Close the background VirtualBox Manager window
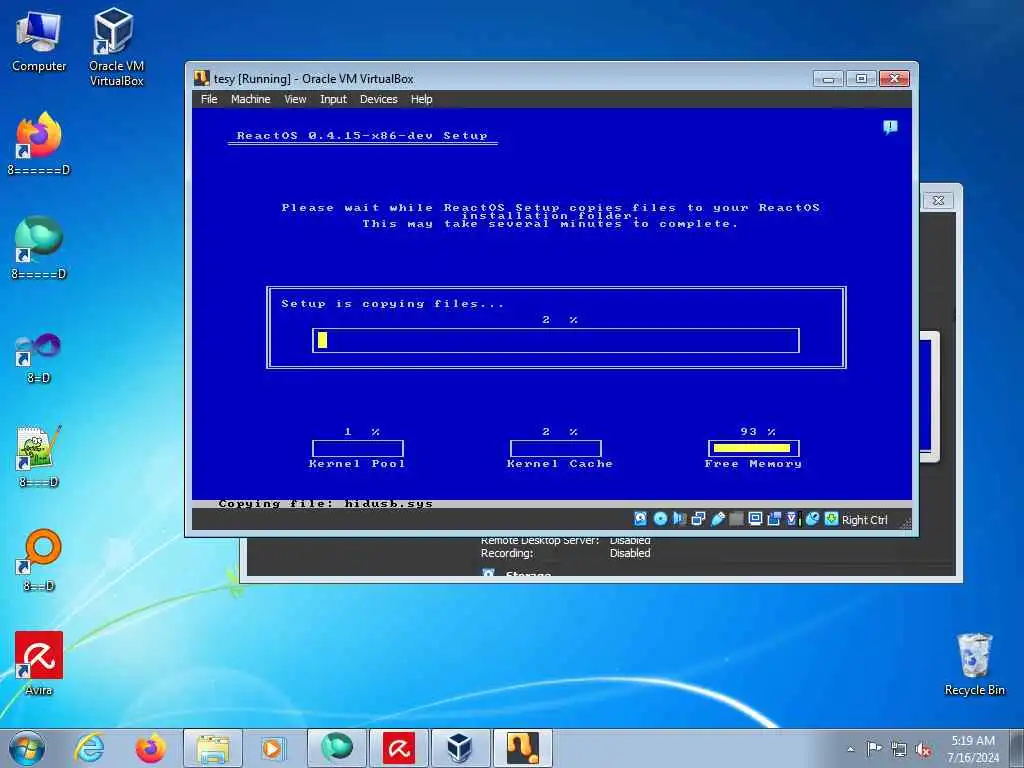 (x=938, y=200)
